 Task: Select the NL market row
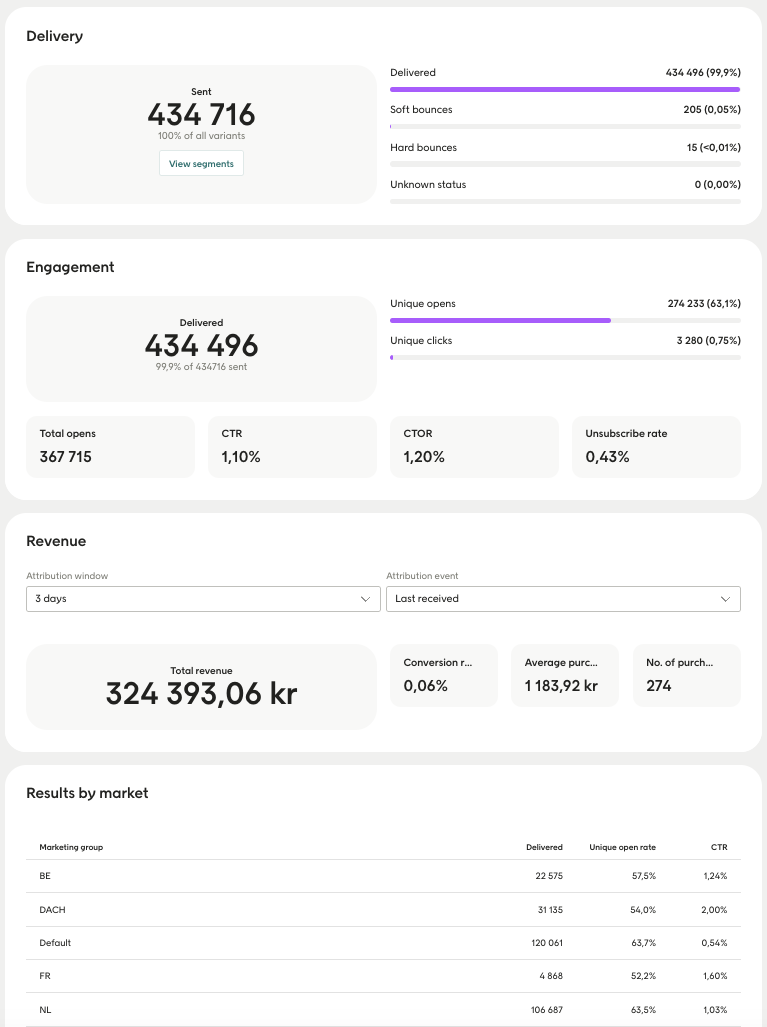coord(383,1010)
